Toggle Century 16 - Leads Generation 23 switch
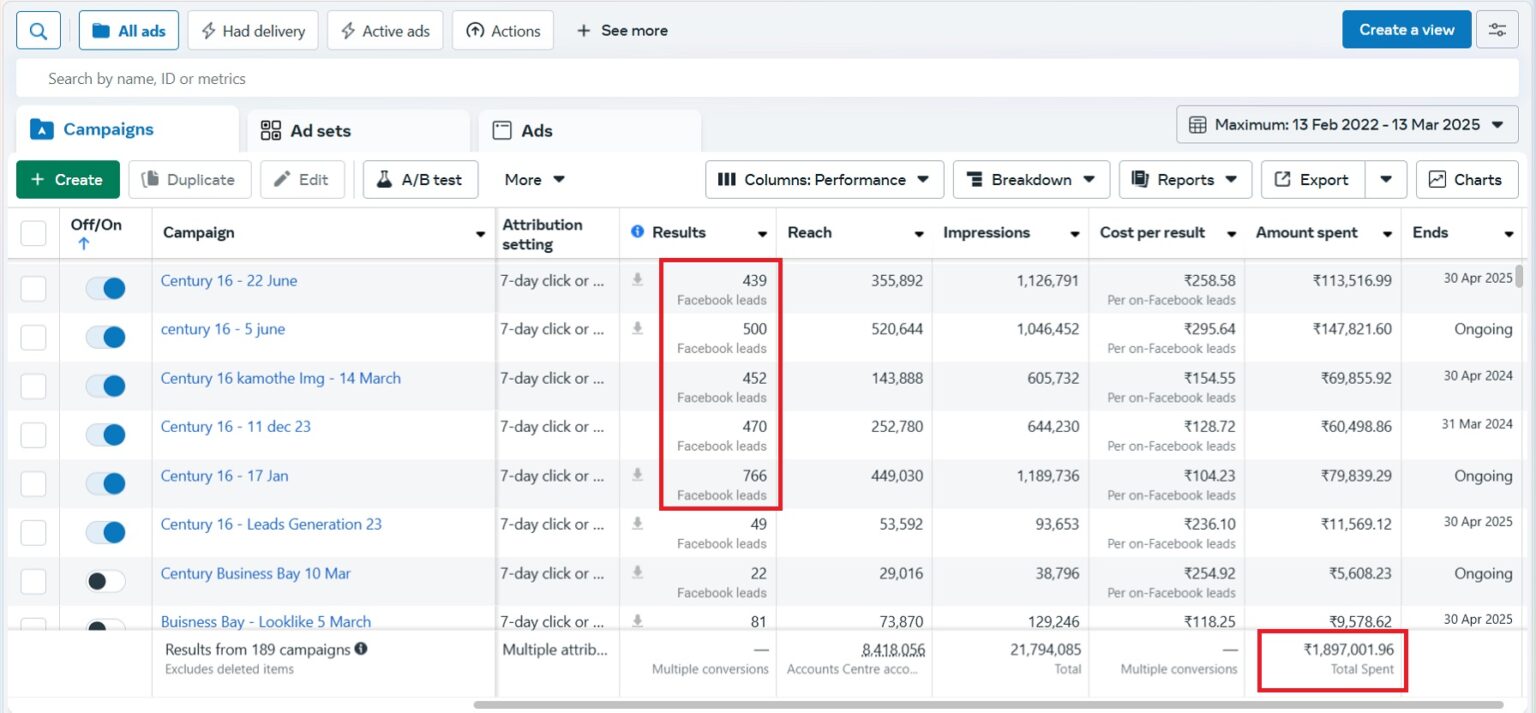The image size is (1536, 713). tap(105, 532)
